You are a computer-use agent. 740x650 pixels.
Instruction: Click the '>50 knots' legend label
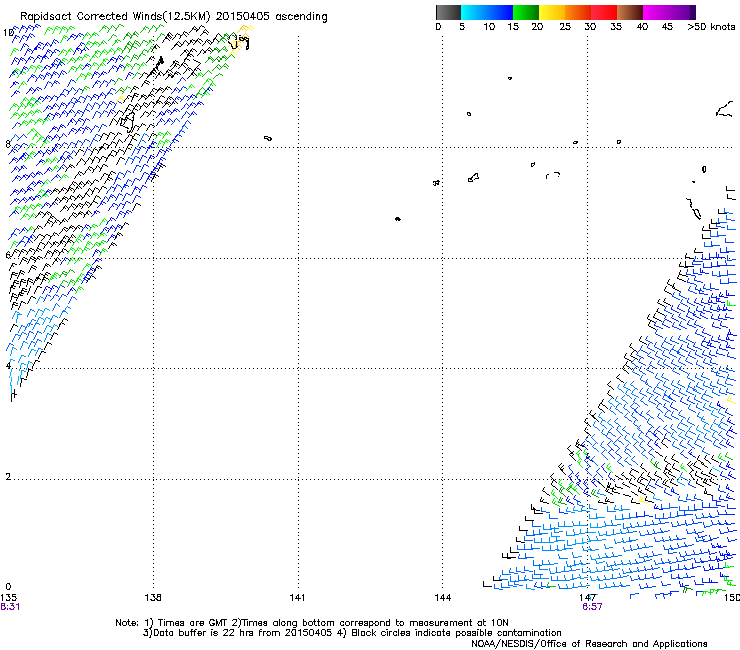point(711,26)
